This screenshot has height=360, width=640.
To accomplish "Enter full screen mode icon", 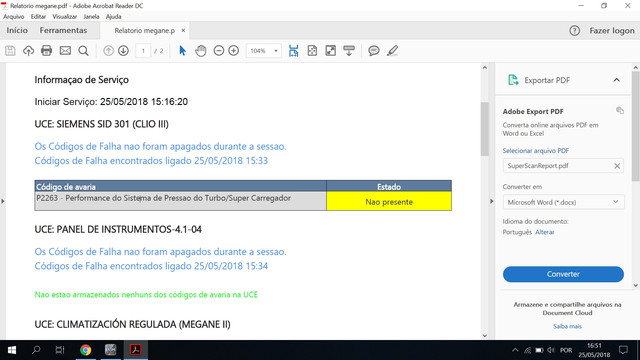I will [x=331, y=51].
